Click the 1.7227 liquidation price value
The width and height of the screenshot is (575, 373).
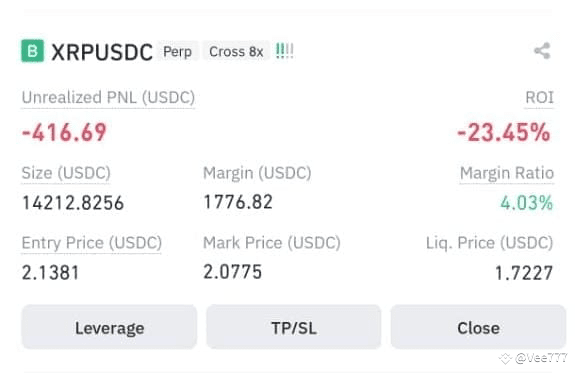pos(524,273)
